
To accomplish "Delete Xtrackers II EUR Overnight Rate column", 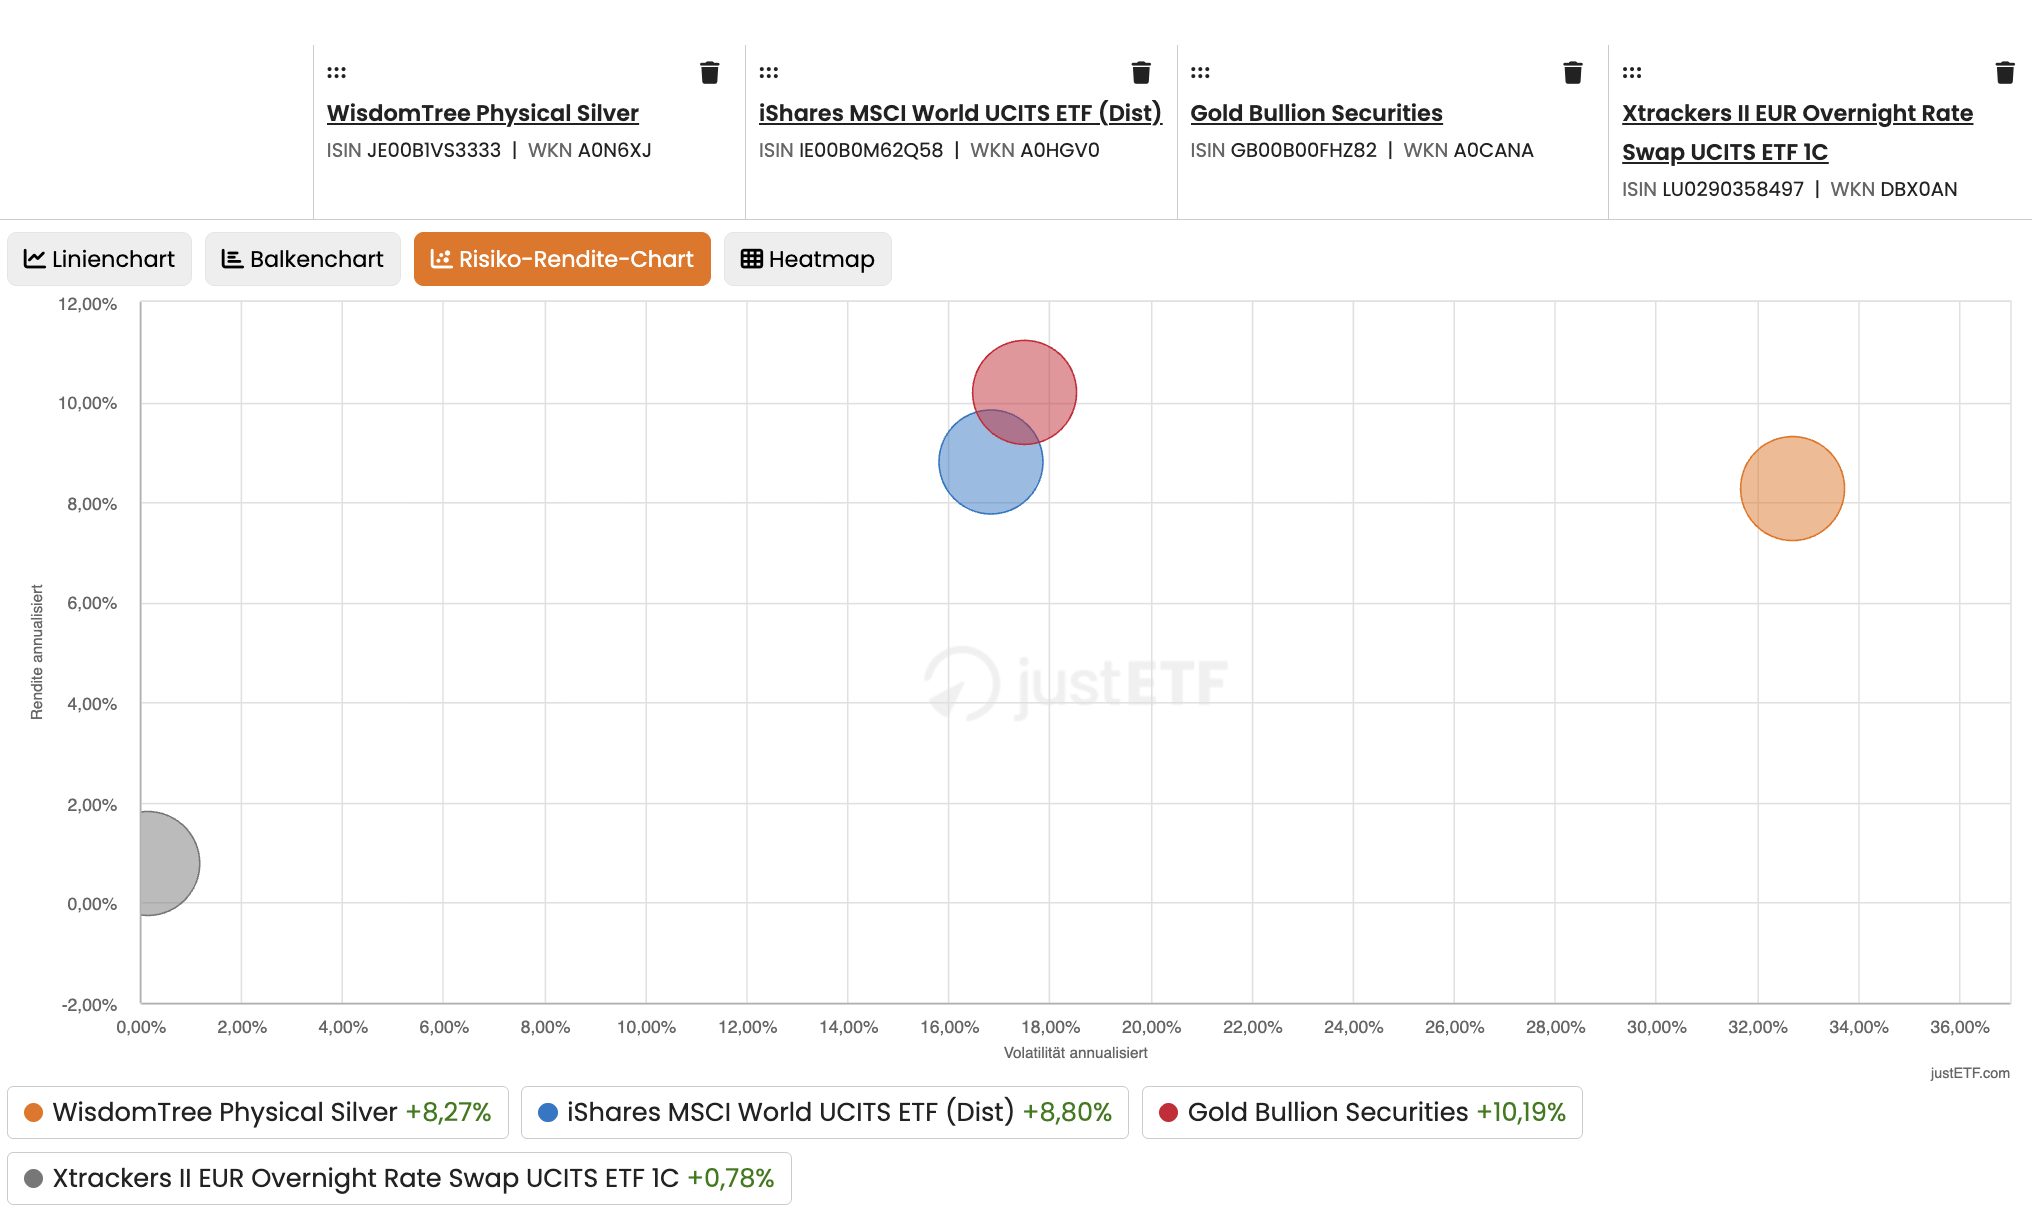I will point(2005,72).
